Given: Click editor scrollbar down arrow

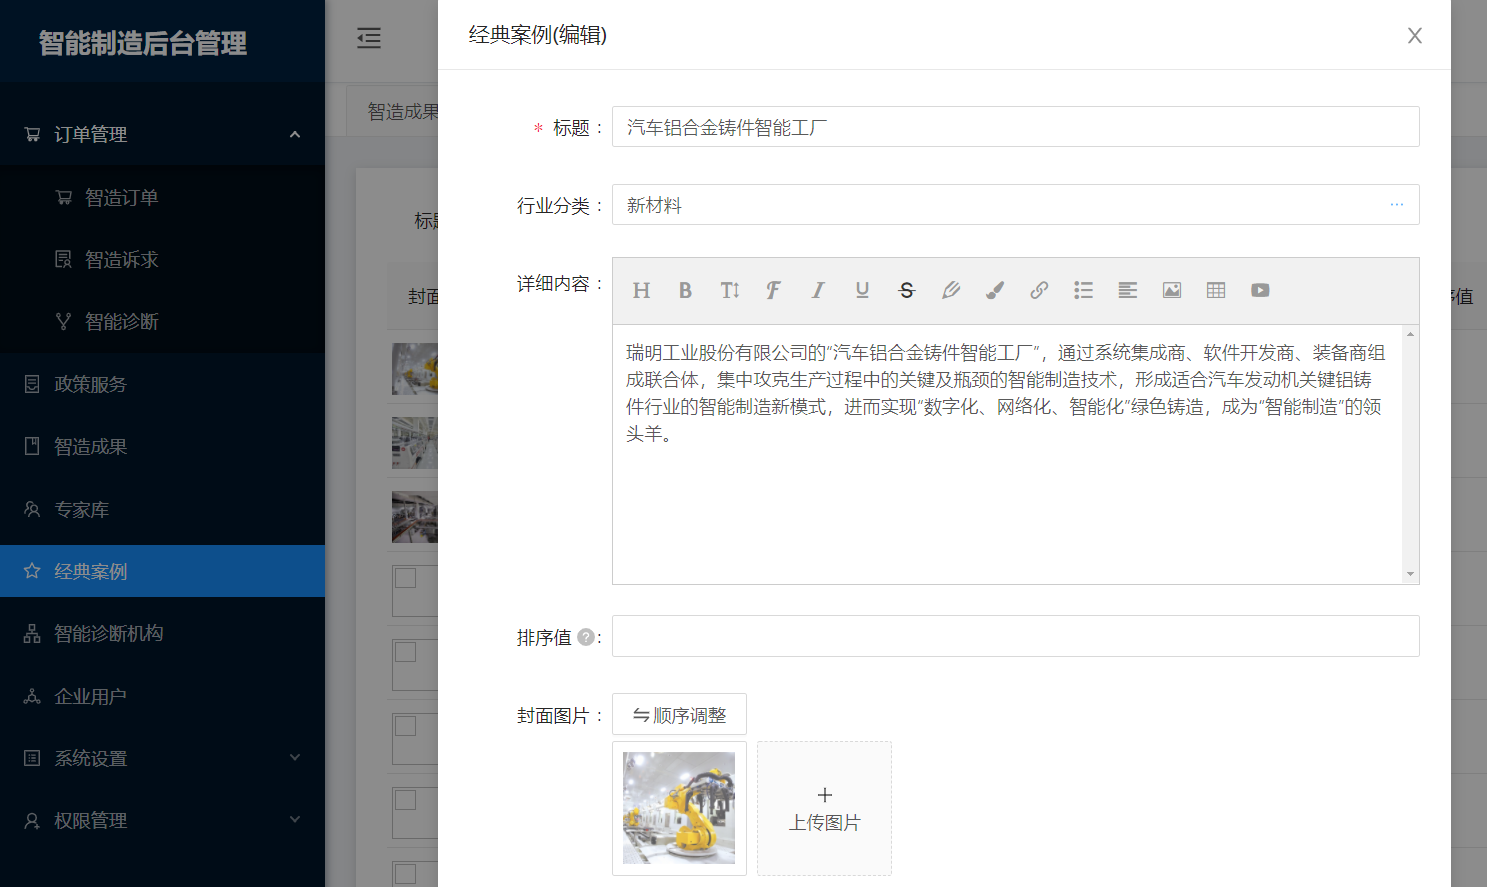Looking at the screenshot, I should (1410, 574).
